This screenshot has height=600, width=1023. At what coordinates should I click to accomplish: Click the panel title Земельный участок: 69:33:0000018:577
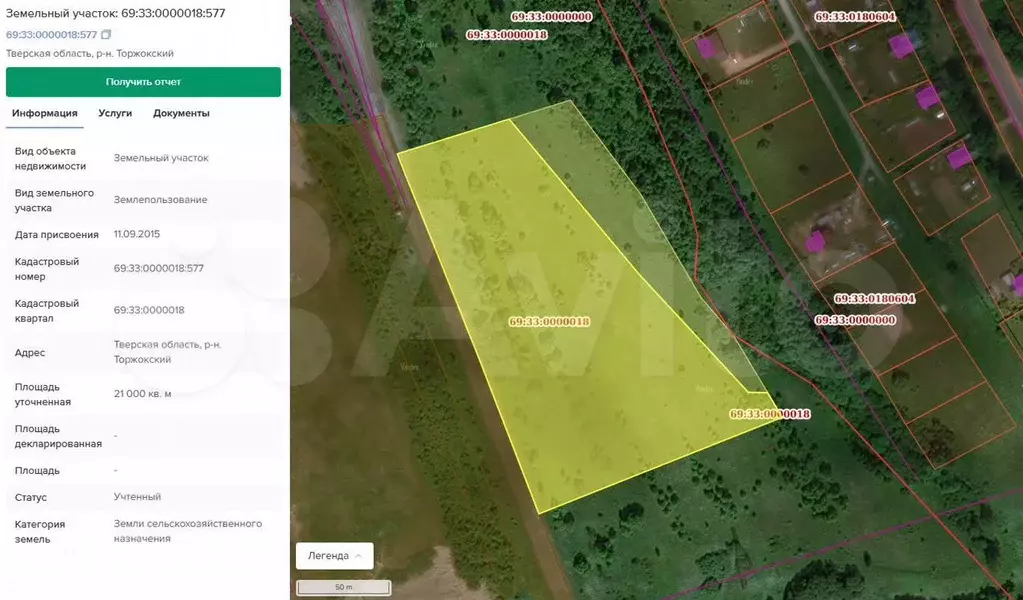(x=115, y=13)
